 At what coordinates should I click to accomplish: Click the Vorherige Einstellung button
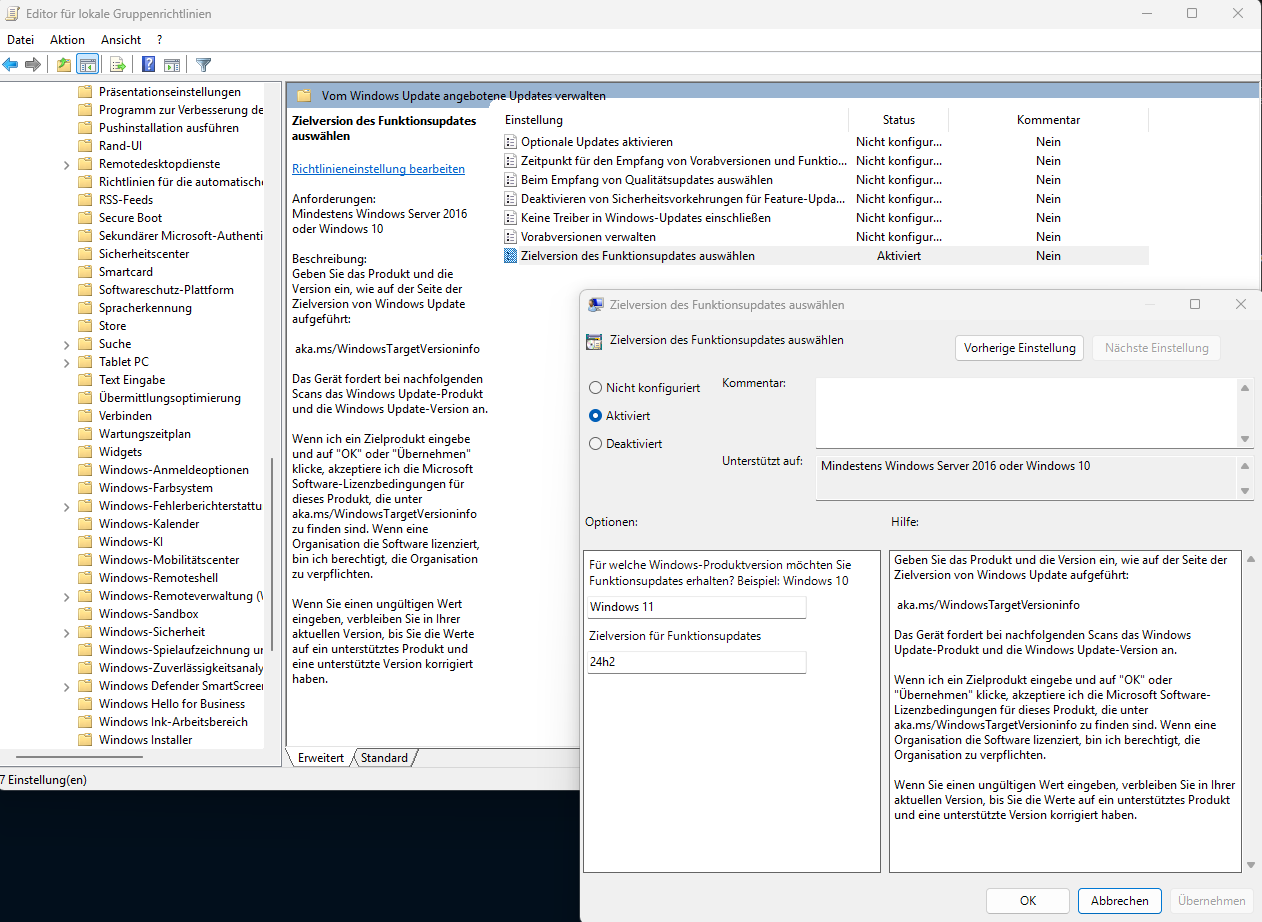click(1020, 348)
